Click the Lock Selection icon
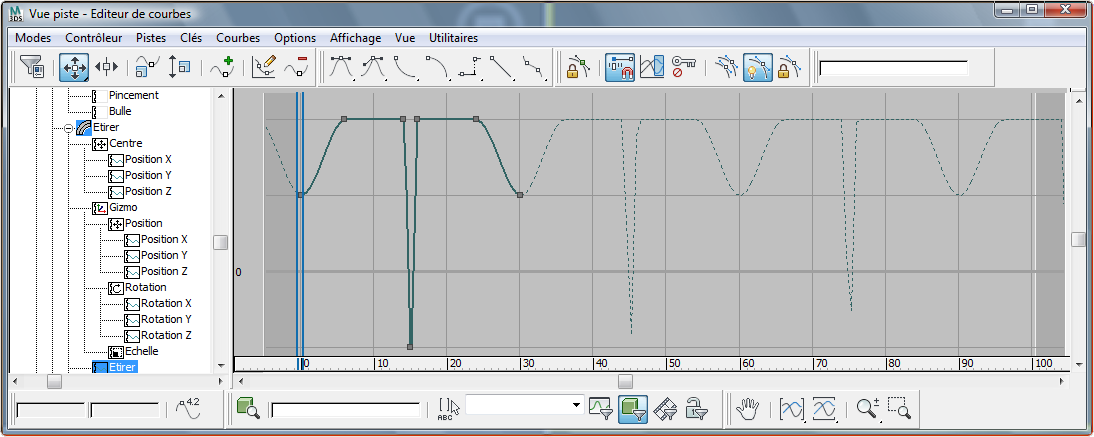This screenshot has width=1094, height=437. [578, 67]
